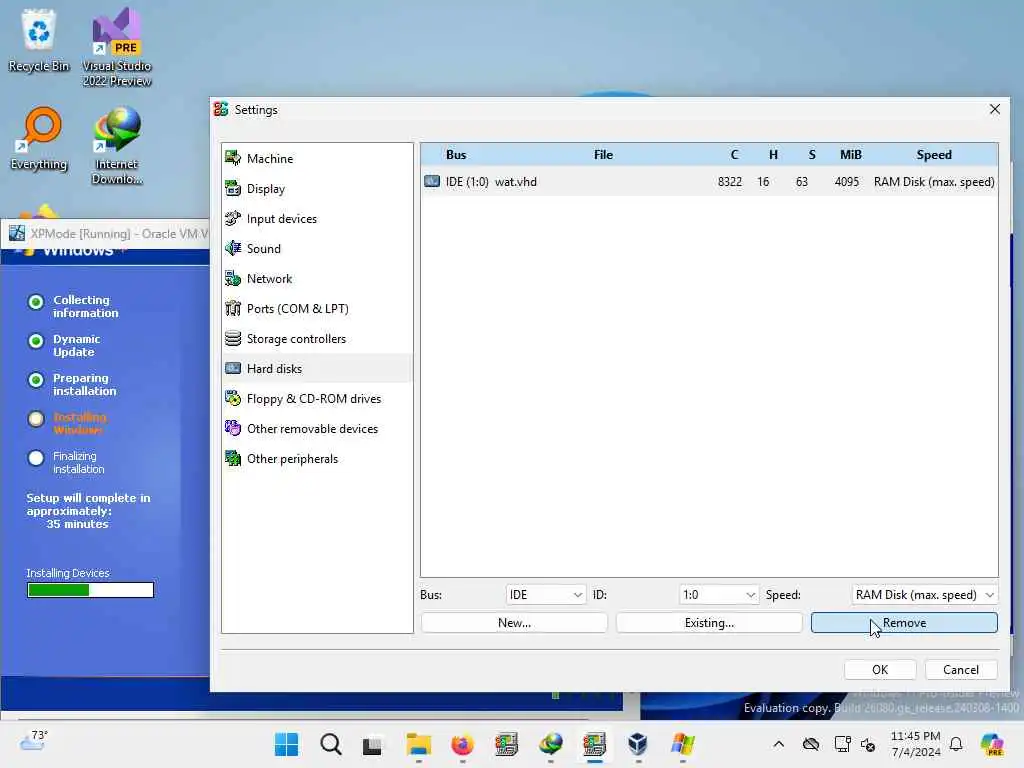Screen dimensions: 1024x768
Task: Click the MiB column header
Action: coord(851,155)
